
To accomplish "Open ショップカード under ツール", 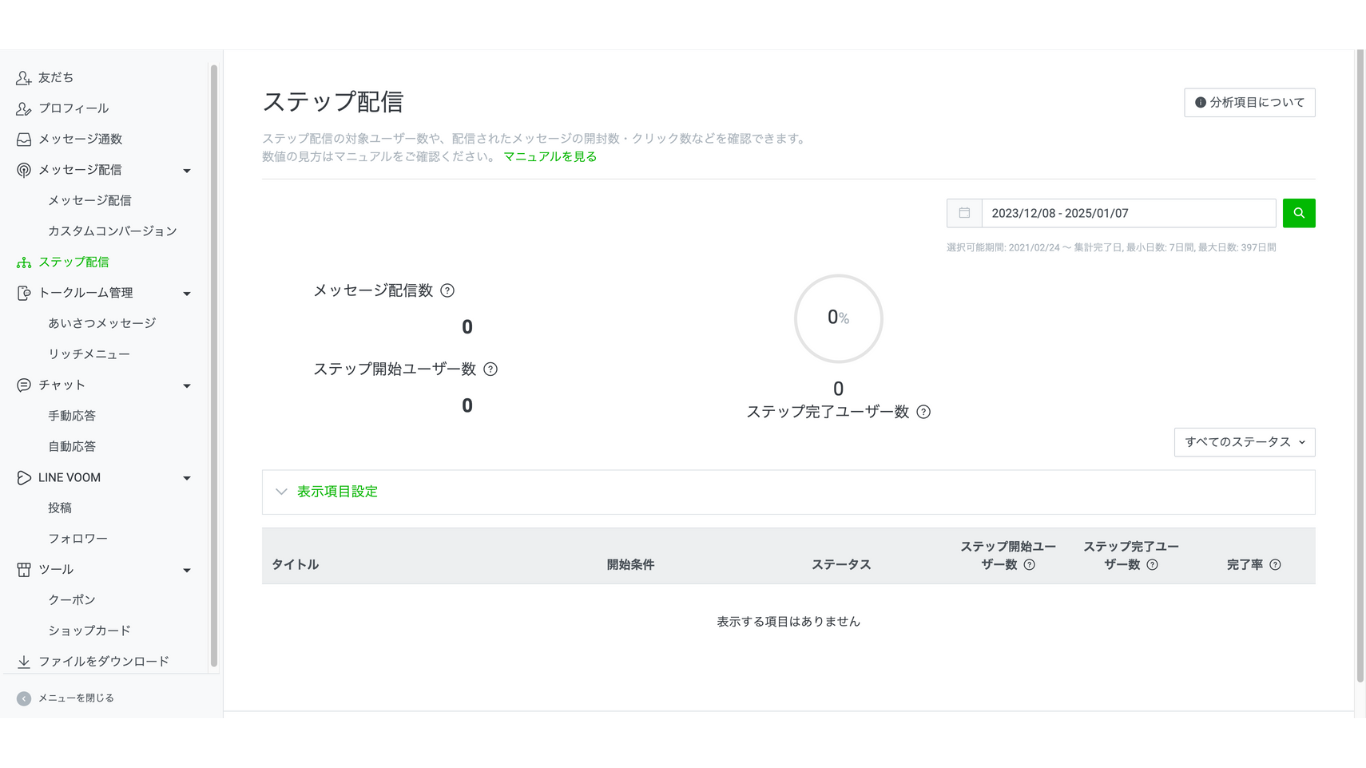I will 90,631.
